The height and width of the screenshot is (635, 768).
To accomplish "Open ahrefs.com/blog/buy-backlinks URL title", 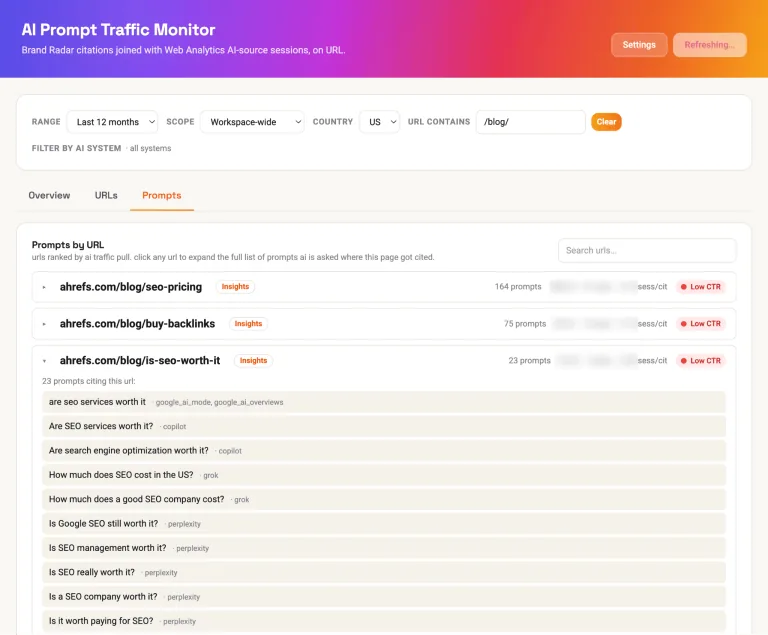I will pyautogui.click(x=137, y=323).
